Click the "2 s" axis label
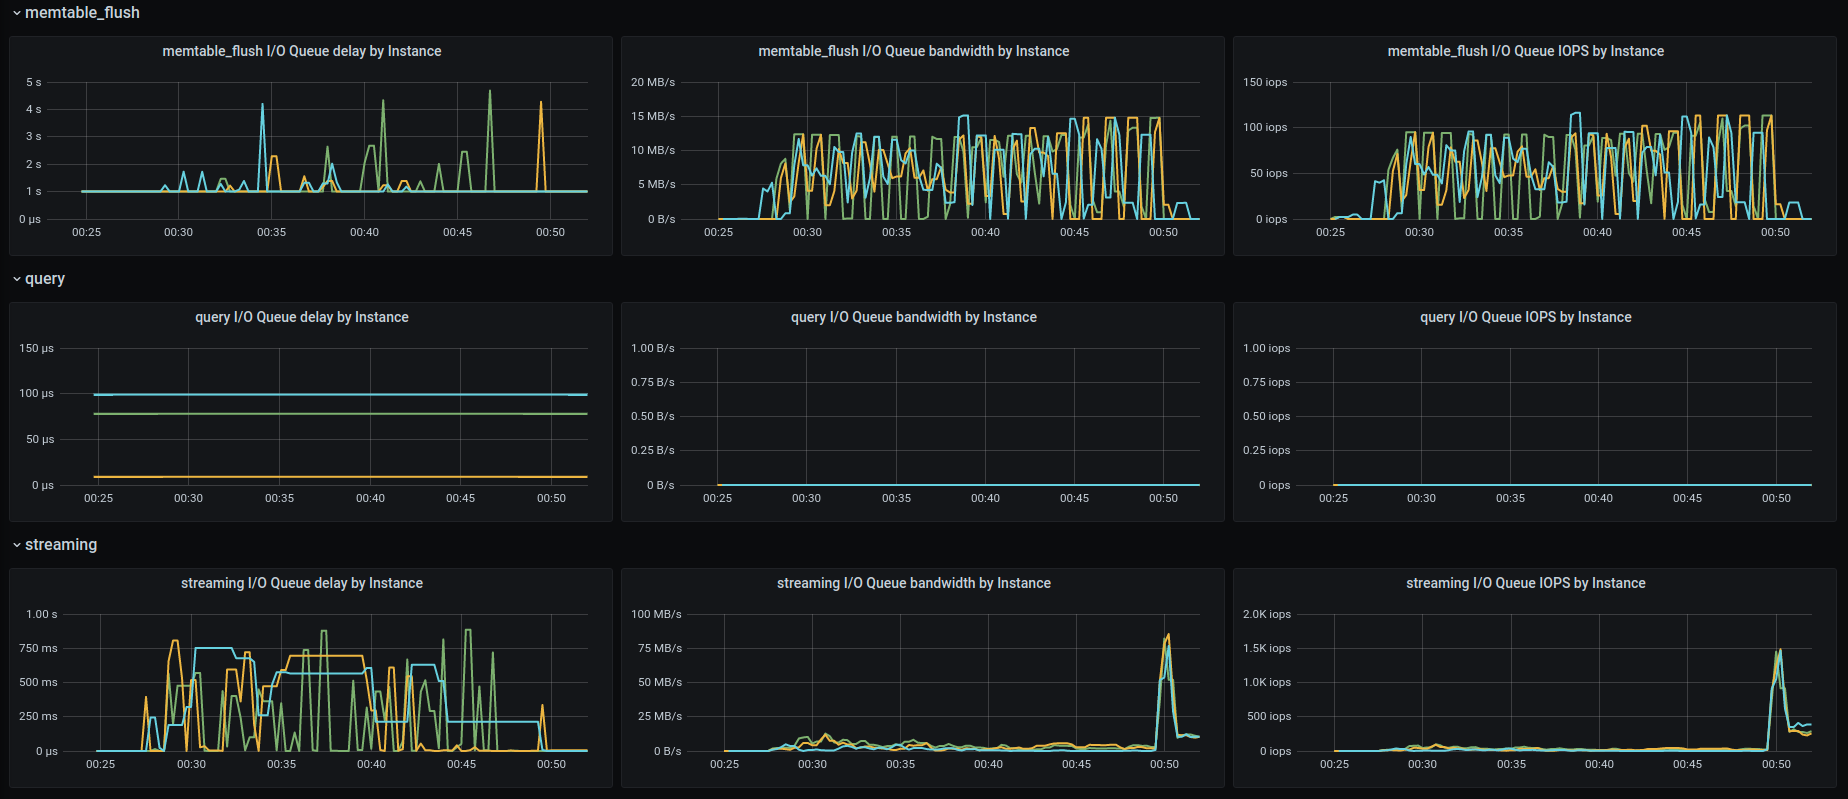Screen dimensions: 1848x799 pyautogui.click(x=34, y=164)
